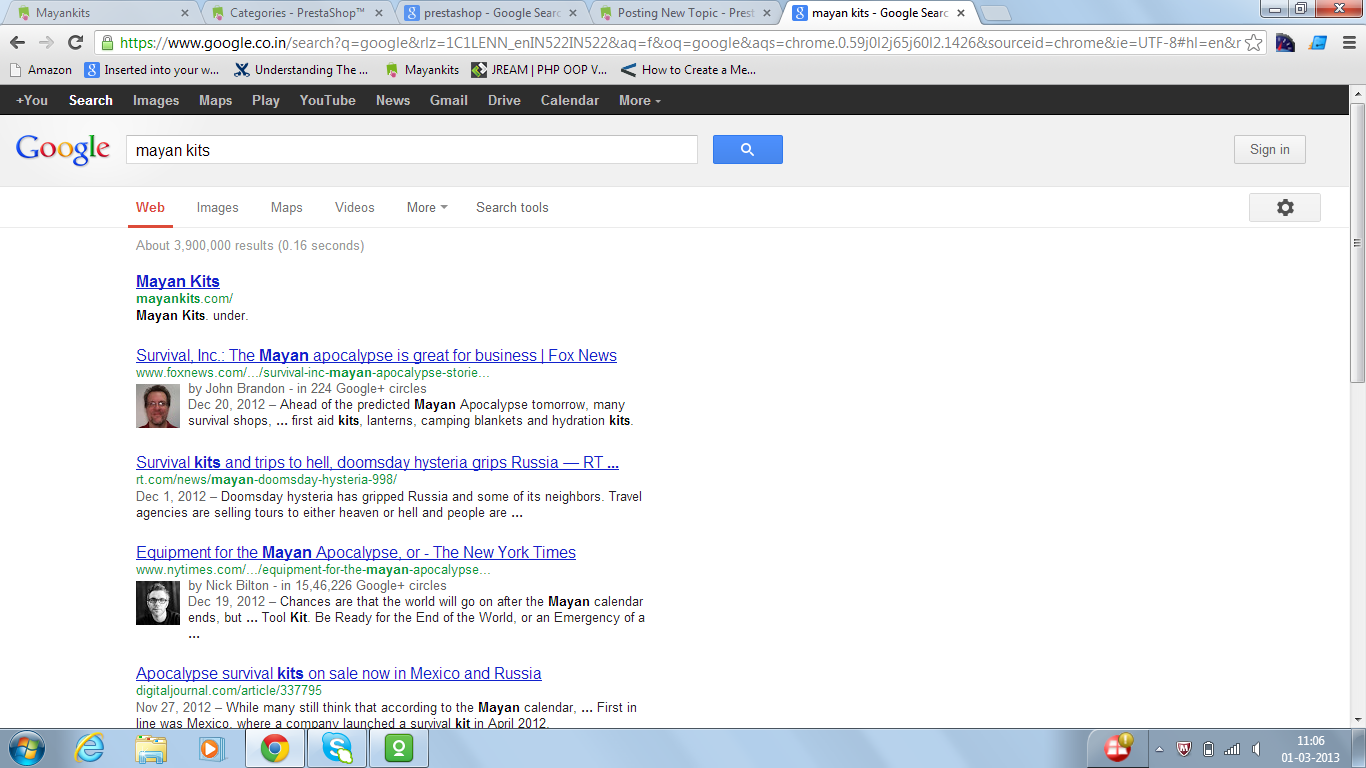Close the Posting New Topic tab
This screenshot has width=1366, height=768.
tap(766, 13)
